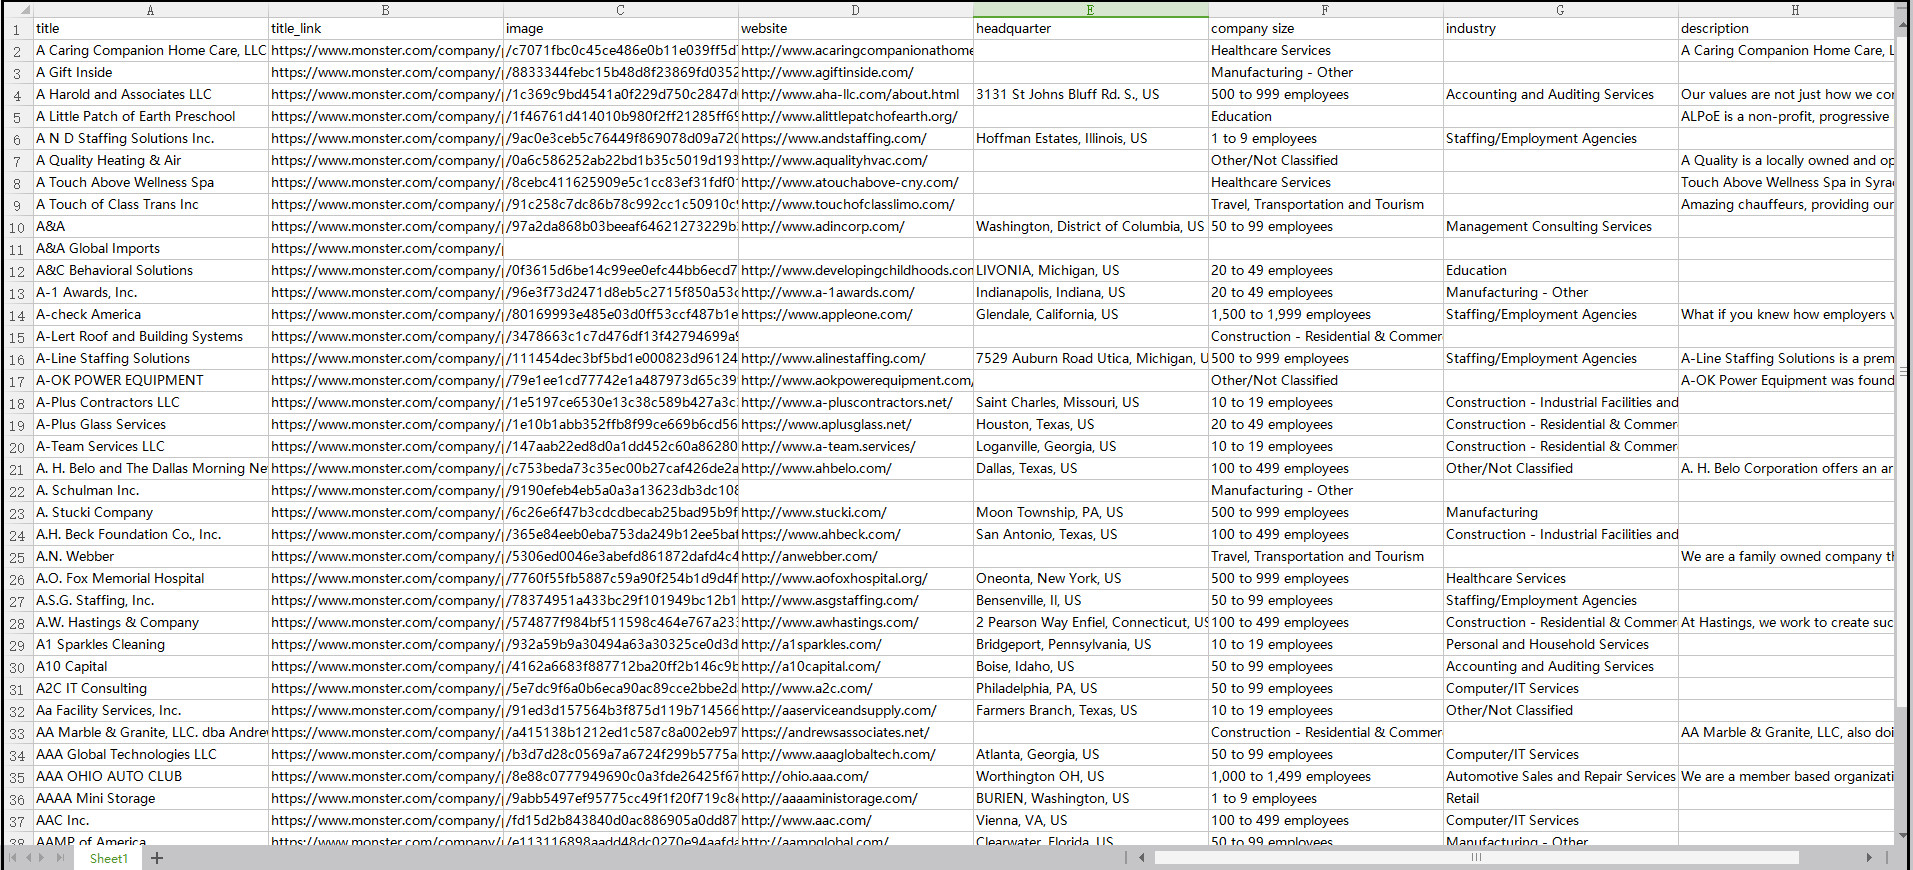
Task: Click the http://www.ahbelo.com/ website cell
Action: point(855,469)
